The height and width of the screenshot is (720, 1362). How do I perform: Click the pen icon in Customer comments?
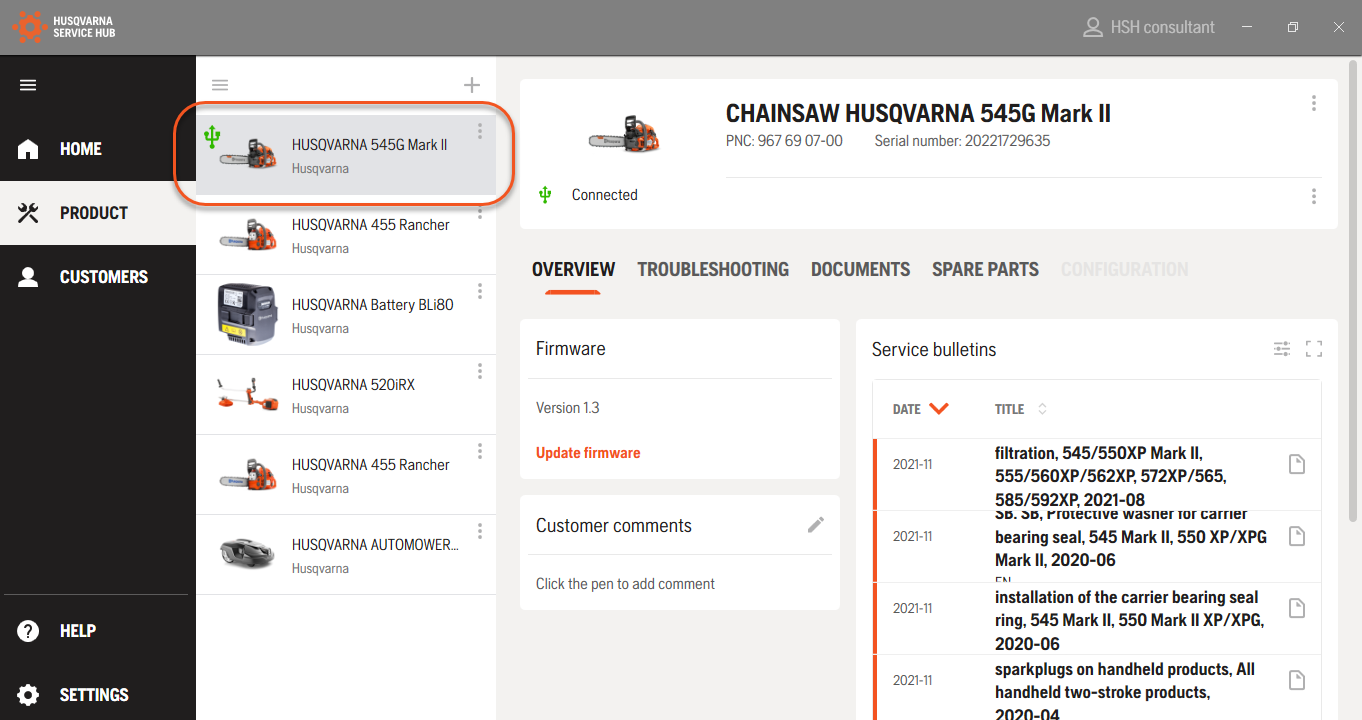(x=816, y=525)
